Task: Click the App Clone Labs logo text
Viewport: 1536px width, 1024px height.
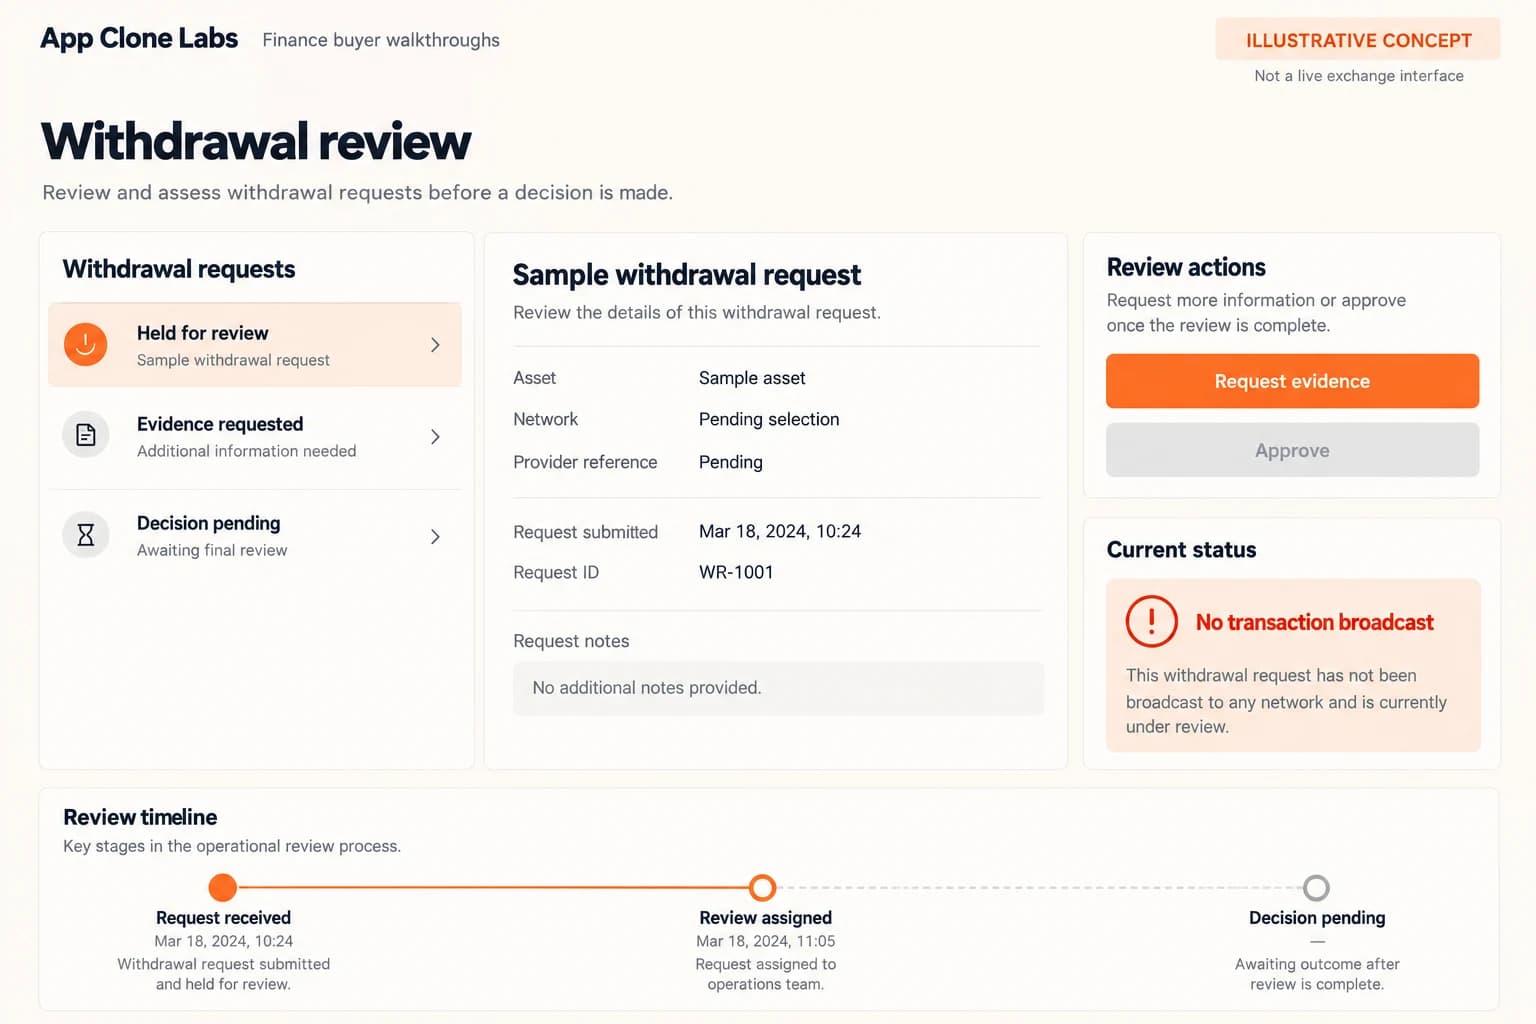Action: point(139,38)
